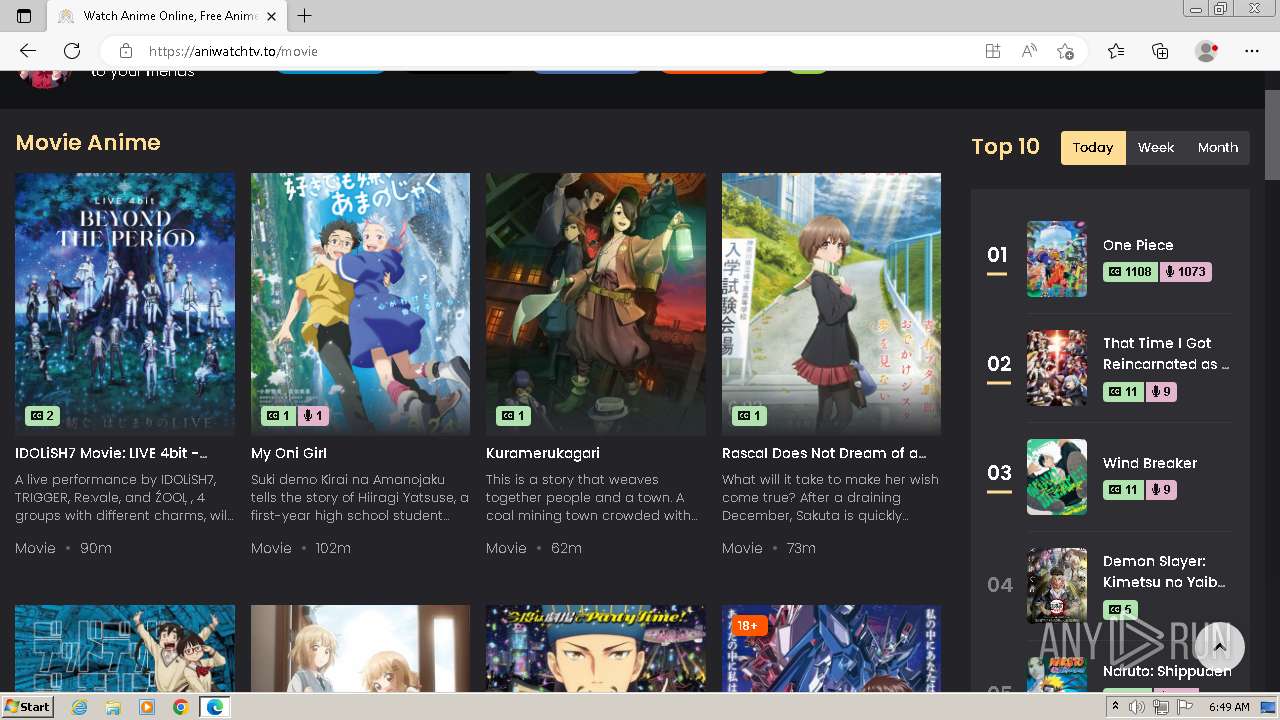Add this page to favorites

(1065, 51)
